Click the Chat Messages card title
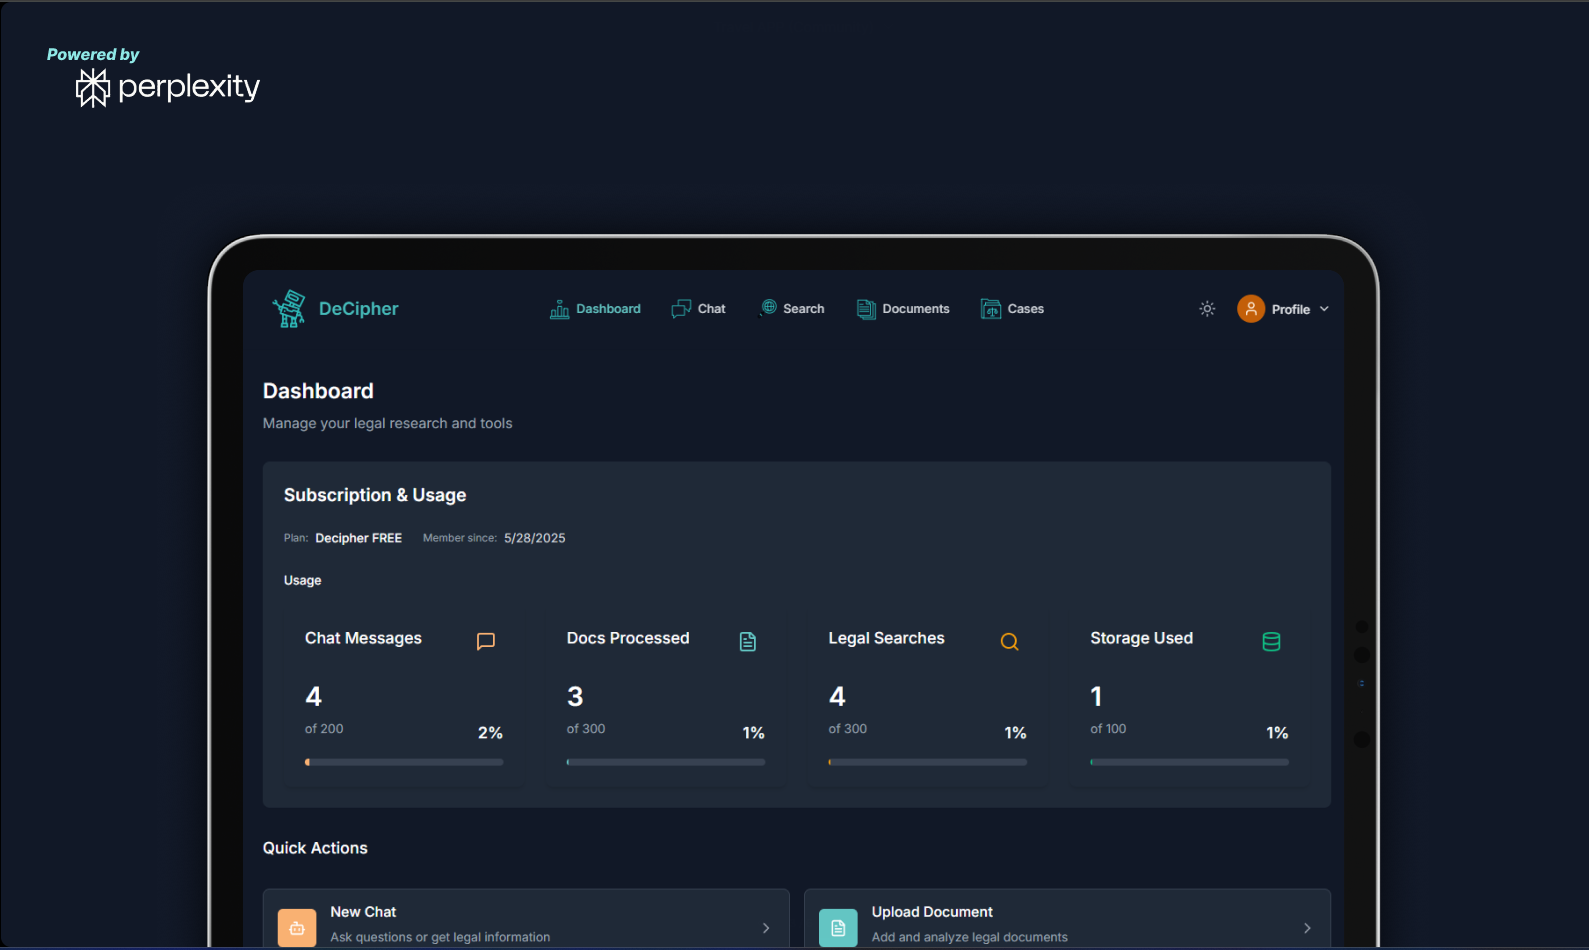The height and width of the screenshot is (950, 1589). point(363,638)
